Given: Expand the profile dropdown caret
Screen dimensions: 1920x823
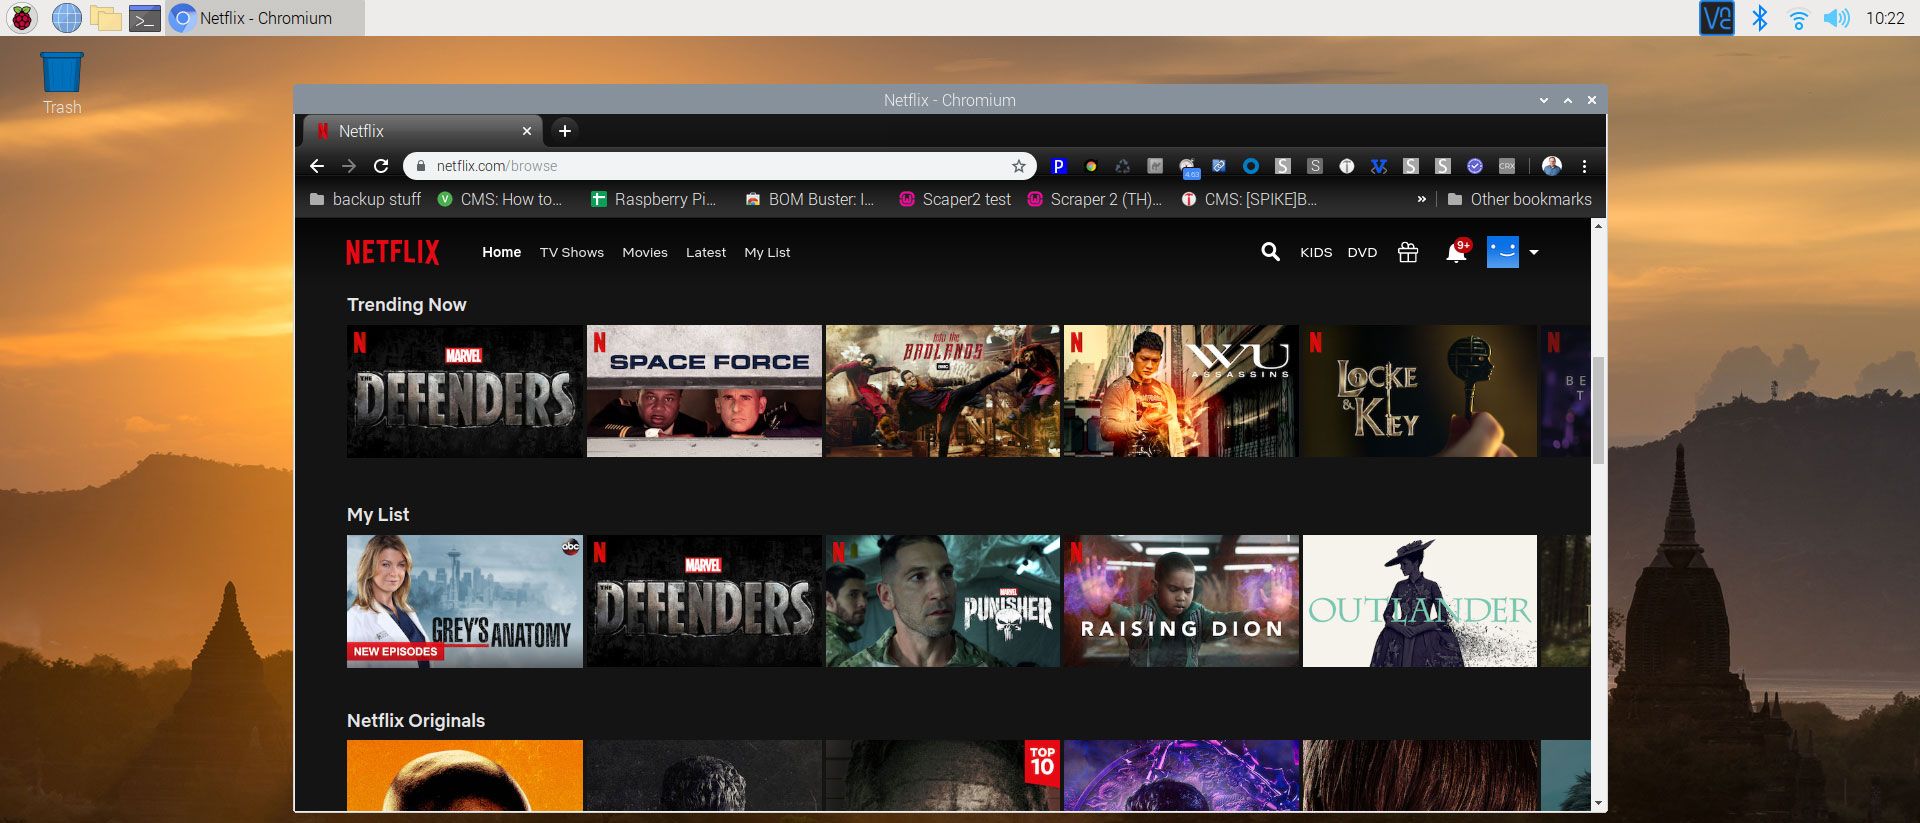Looking at the screenshot, I should pyautogui.click(x=1534, y=252).
